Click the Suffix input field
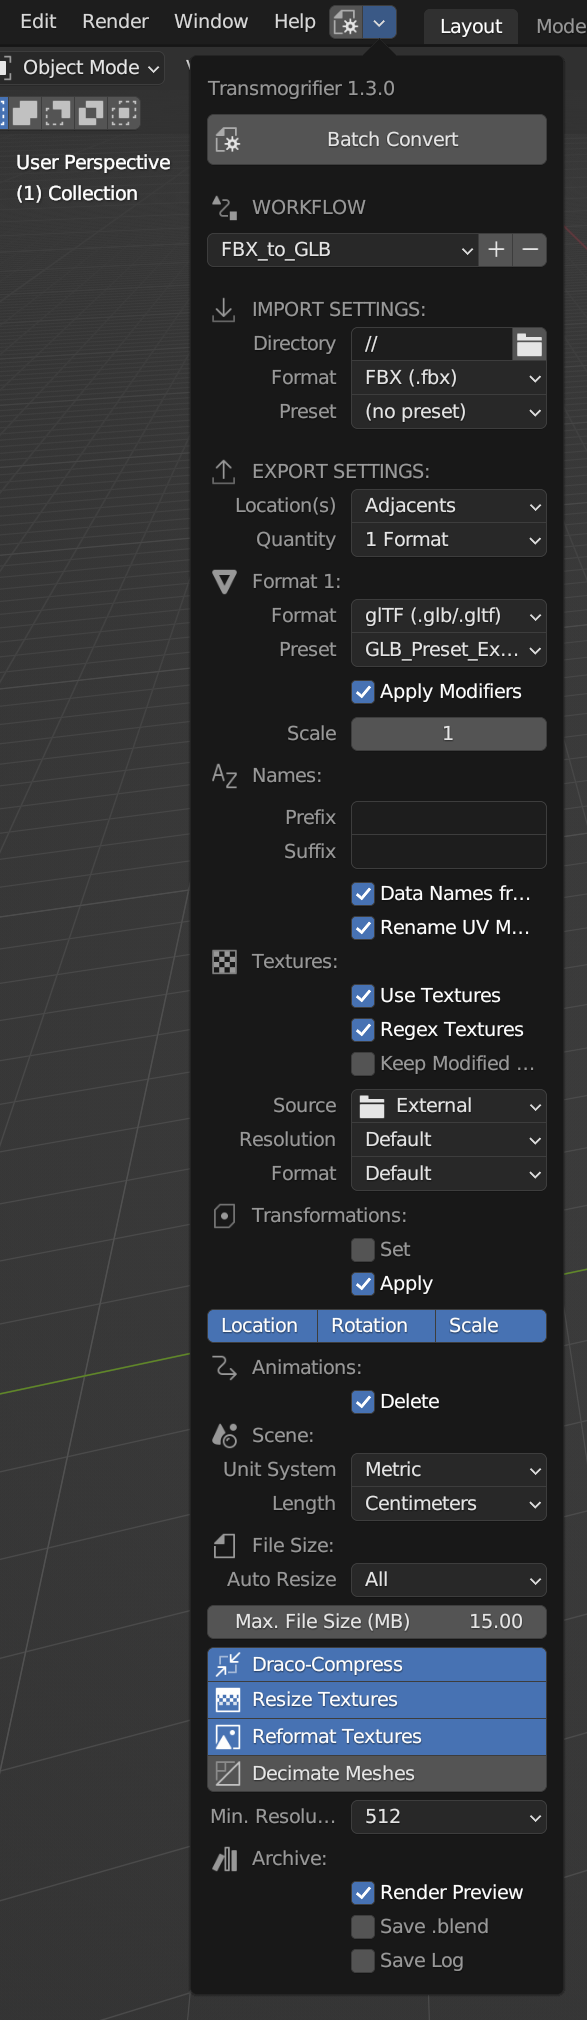The width and height of the screenshot is (587, 2020). 448,851
